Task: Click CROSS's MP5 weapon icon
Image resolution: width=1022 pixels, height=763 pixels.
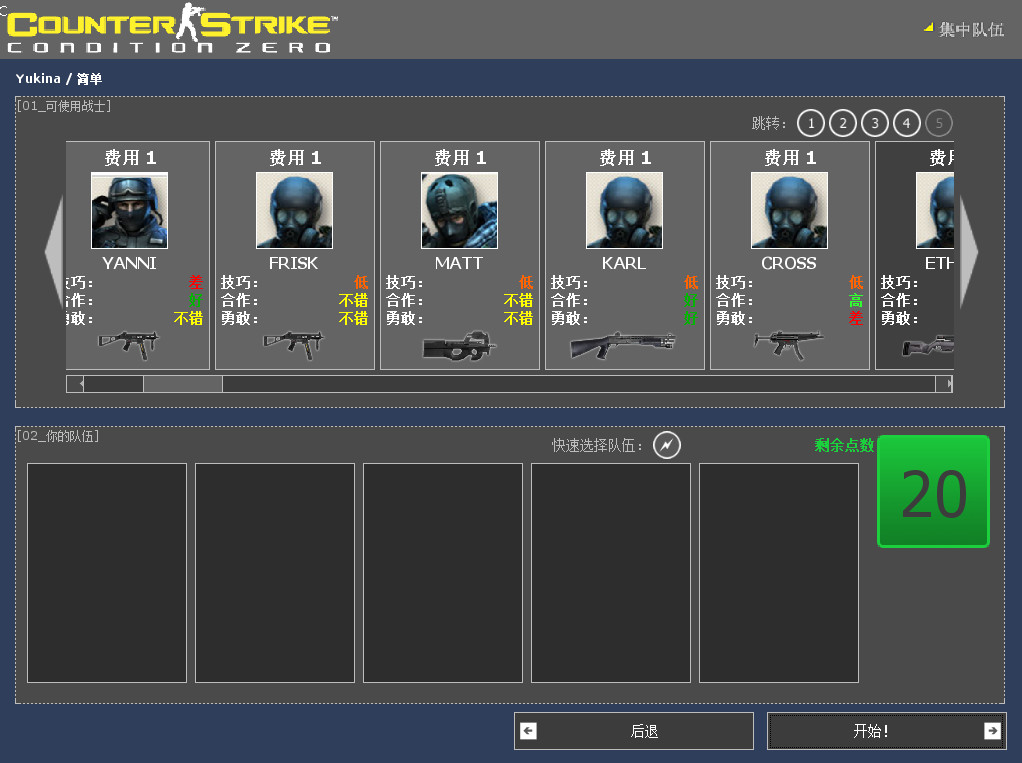Action: click(789, 343)
